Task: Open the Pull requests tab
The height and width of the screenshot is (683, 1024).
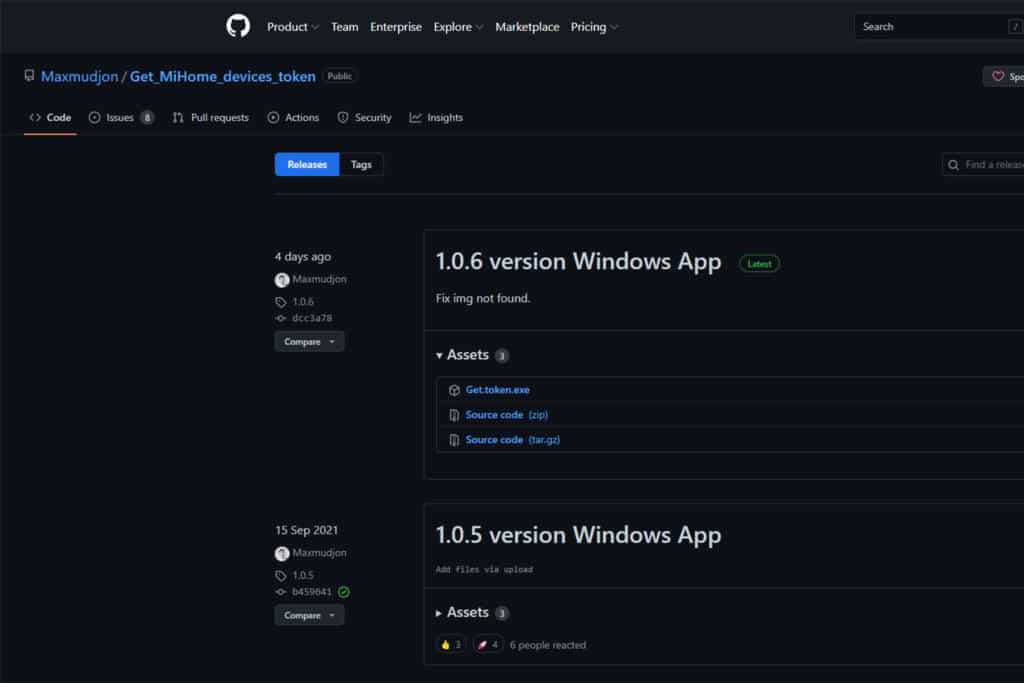Action: click(x=210, y=118)
